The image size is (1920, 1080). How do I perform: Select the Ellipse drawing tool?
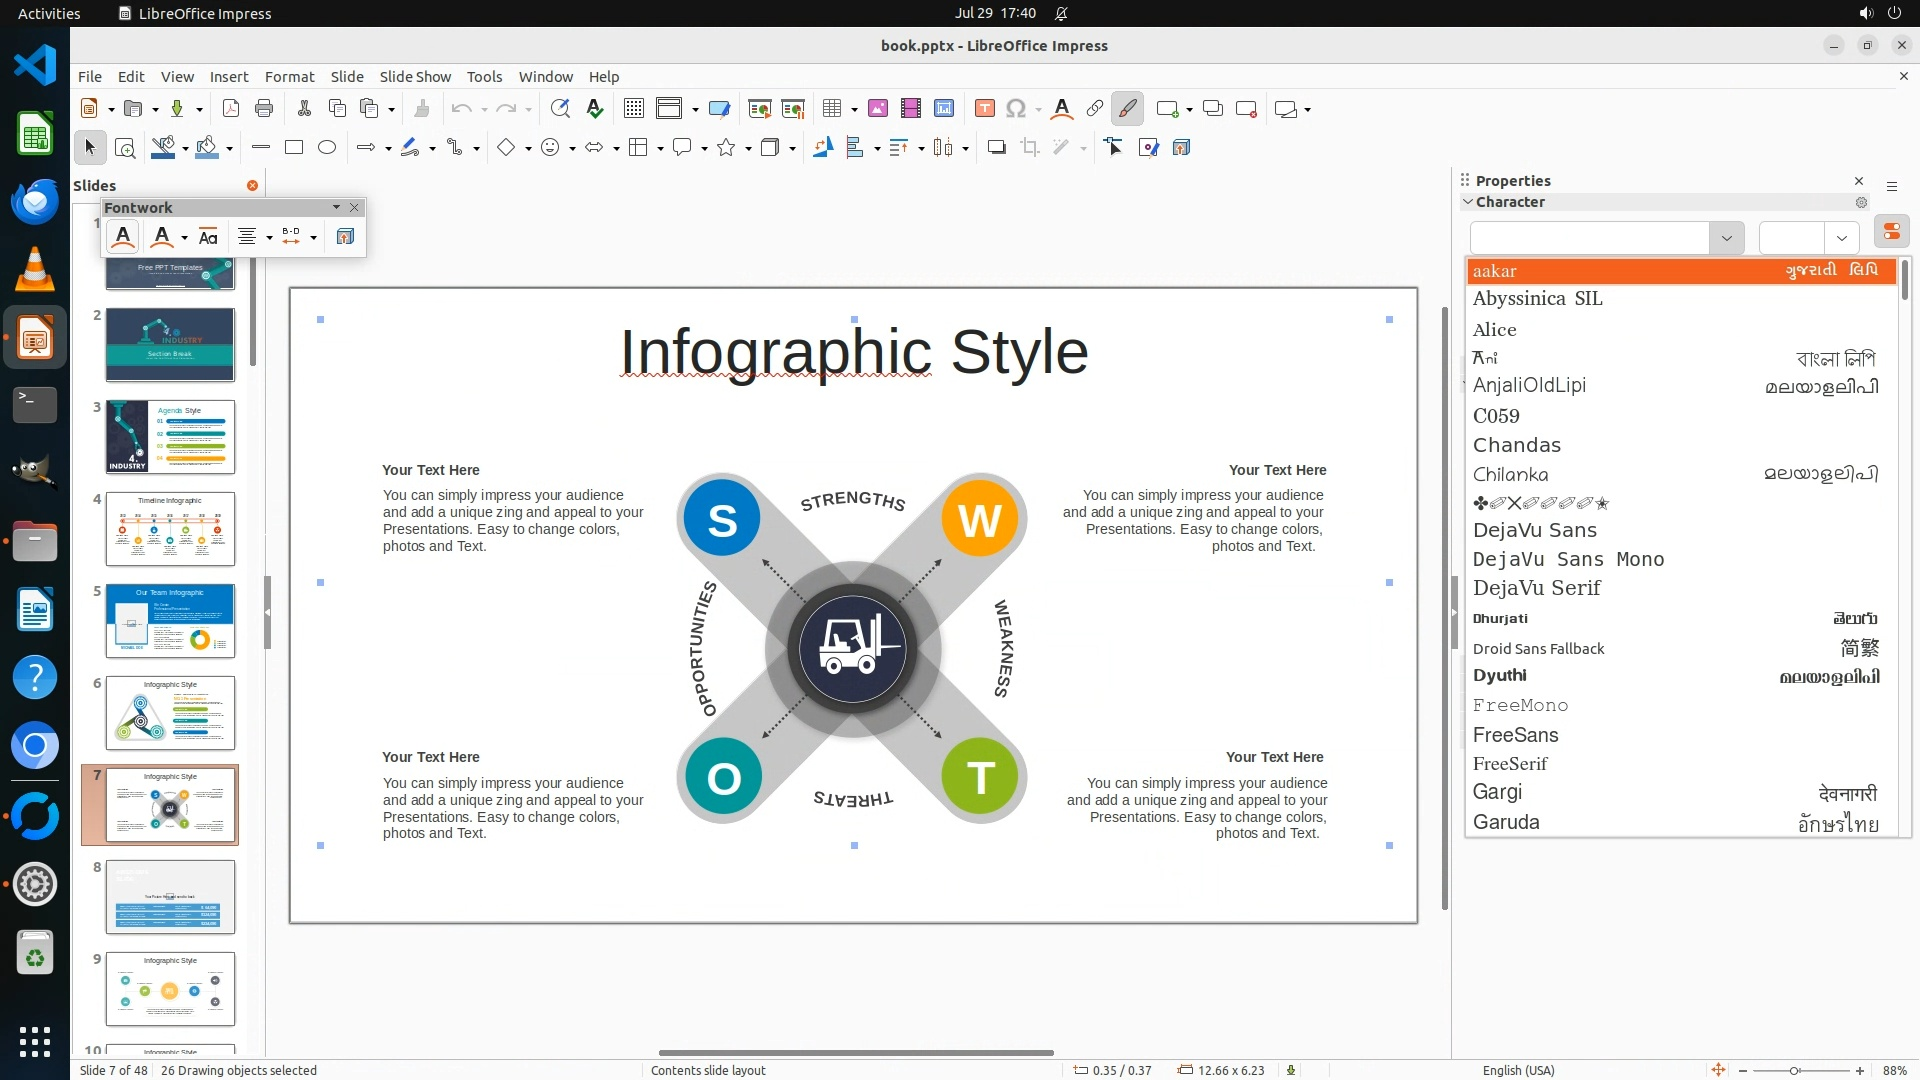(327, 148)
